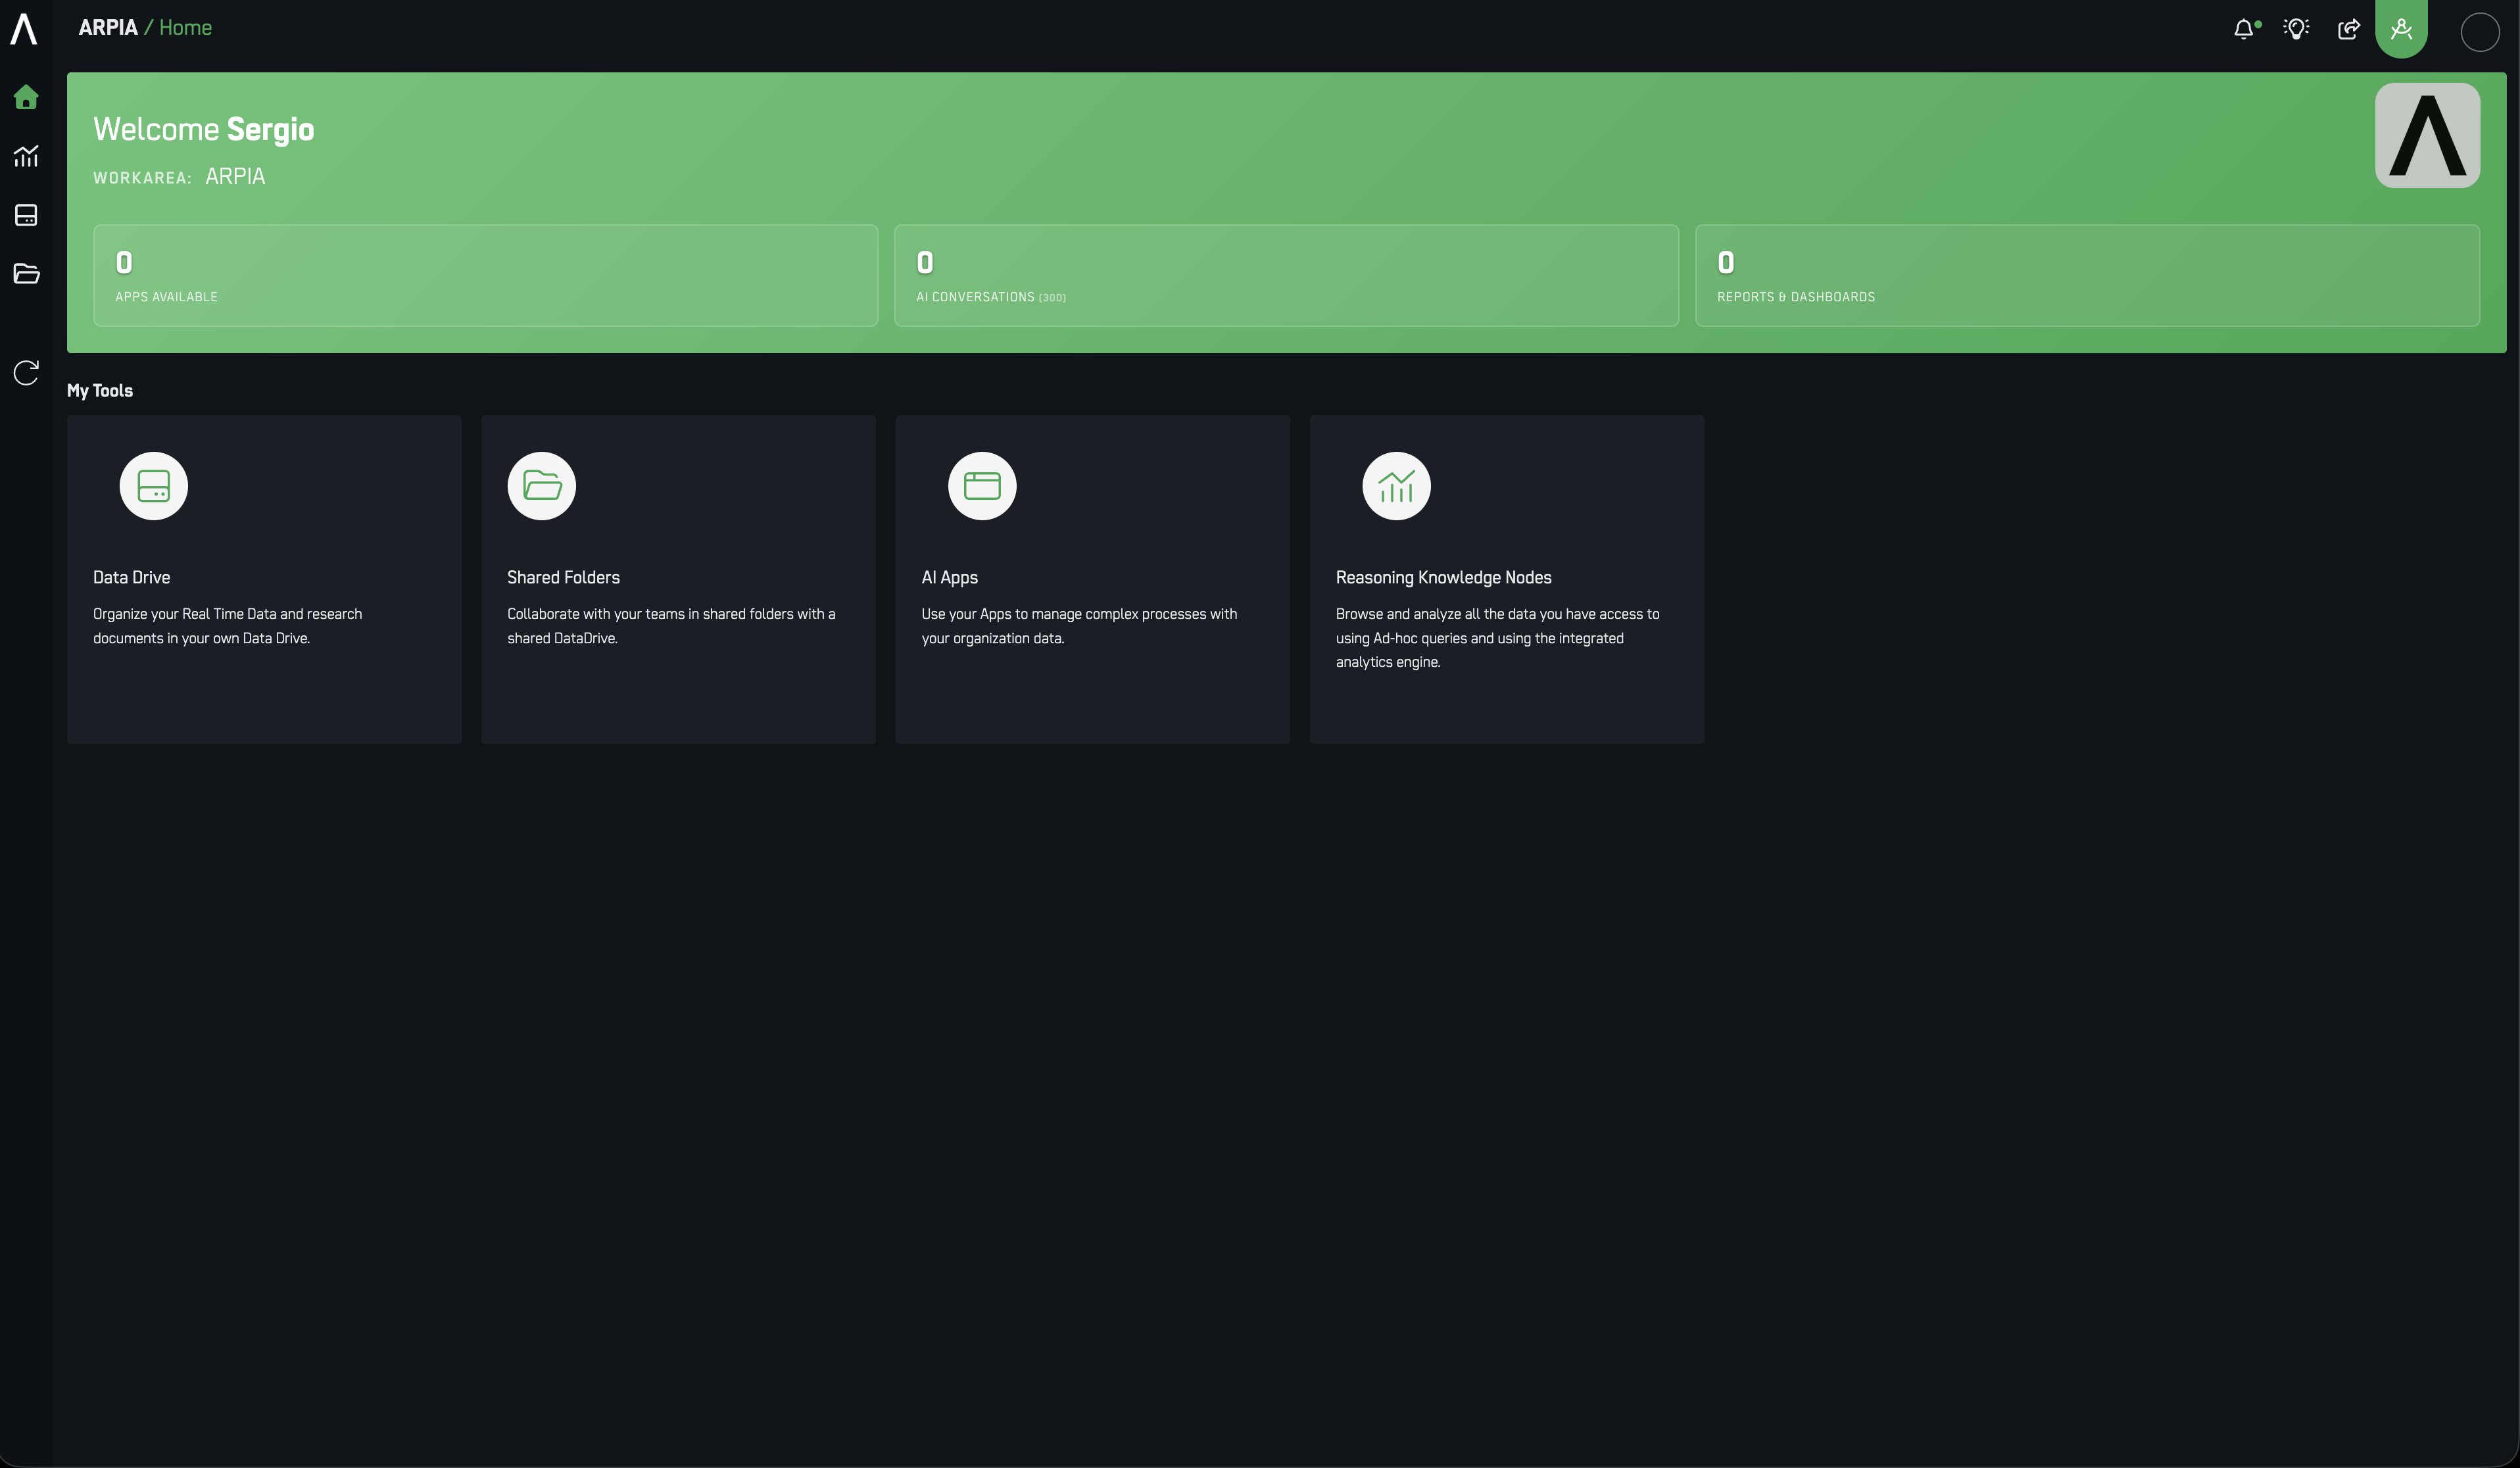Open the Data Drive tool title
2520x1468 pixels.
point(131,577)
